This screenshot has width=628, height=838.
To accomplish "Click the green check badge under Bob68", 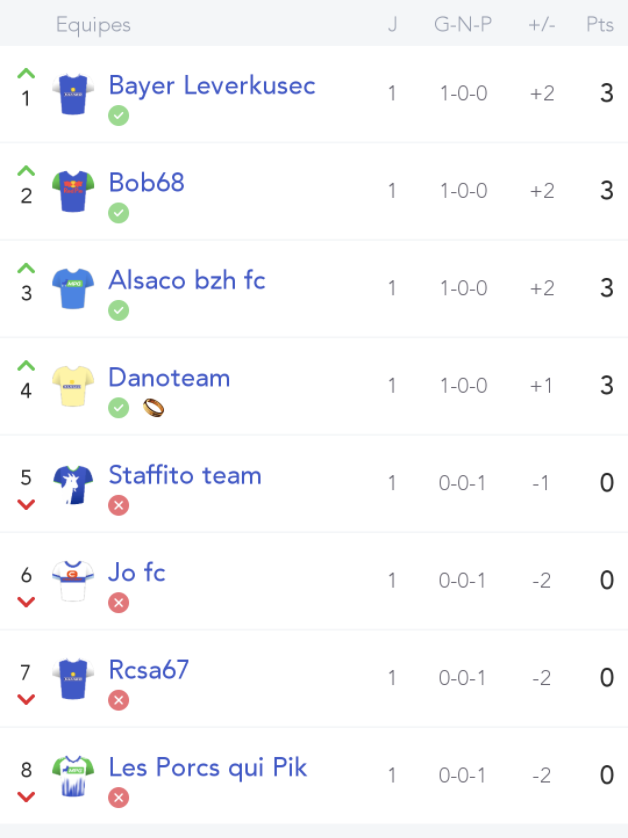I will tap(119, 213).
